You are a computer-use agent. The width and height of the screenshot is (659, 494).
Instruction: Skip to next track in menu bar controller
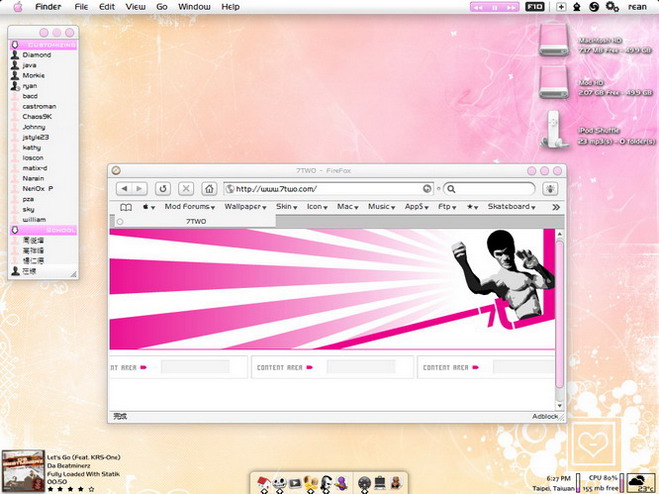click(x=511, y=7)
